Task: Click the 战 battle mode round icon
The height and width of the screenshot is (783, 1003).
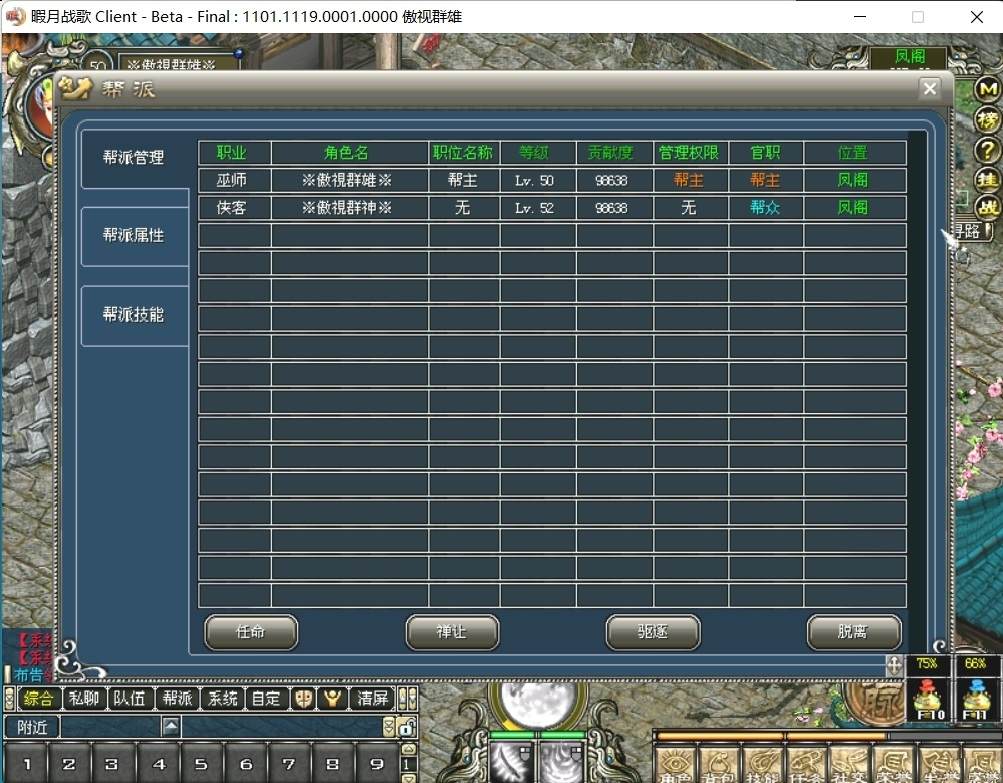Action: pyautogui.click(x=987, y=208)
